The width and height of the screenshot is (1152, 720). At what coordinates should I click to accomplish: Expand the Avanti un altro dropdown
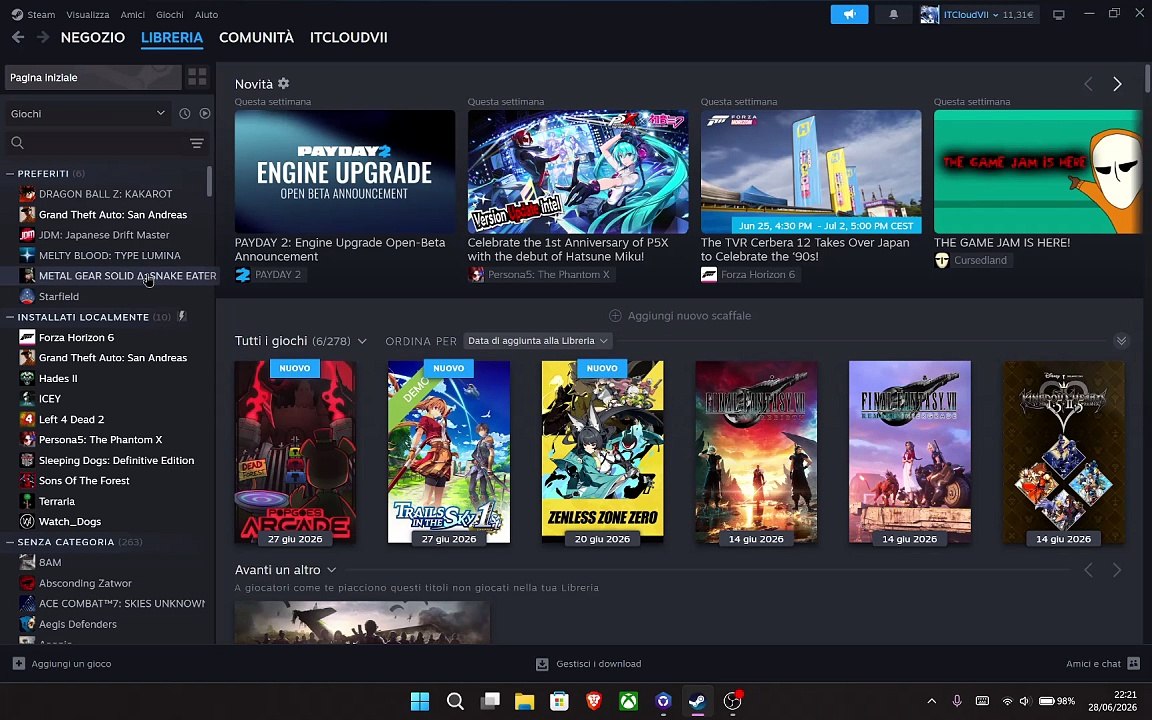[331, 569]
